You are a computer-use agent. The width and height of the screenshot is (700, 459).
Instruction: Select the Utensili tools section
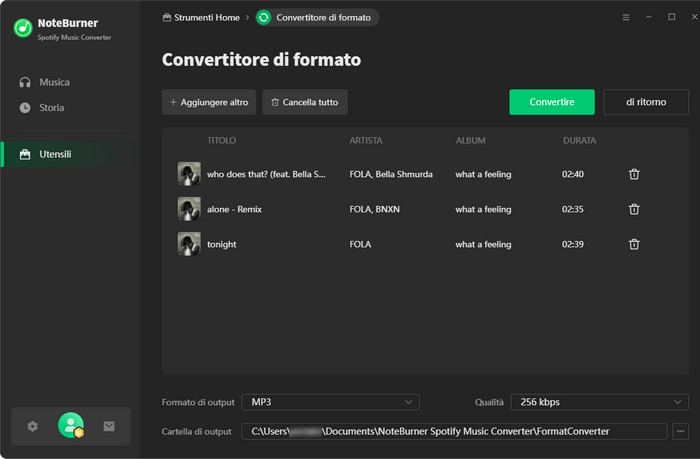(70, 154)
